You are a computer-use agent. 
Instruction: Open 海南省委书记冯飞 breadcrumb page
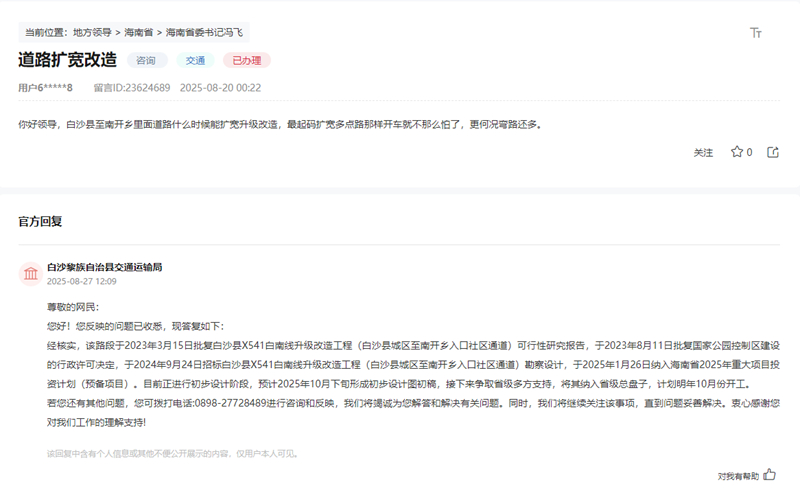tap(204, 33)
